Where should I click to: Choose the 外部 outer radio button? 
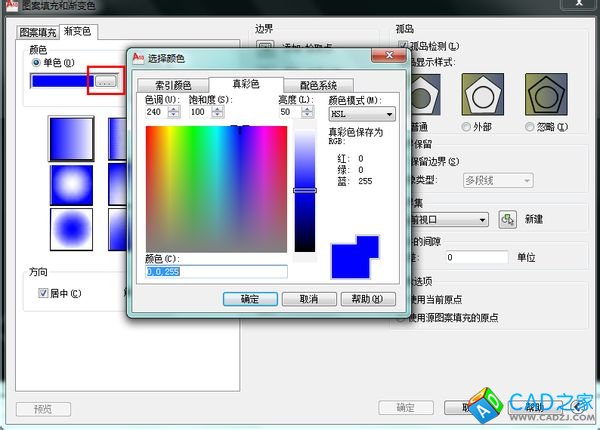tap(466, 127)
